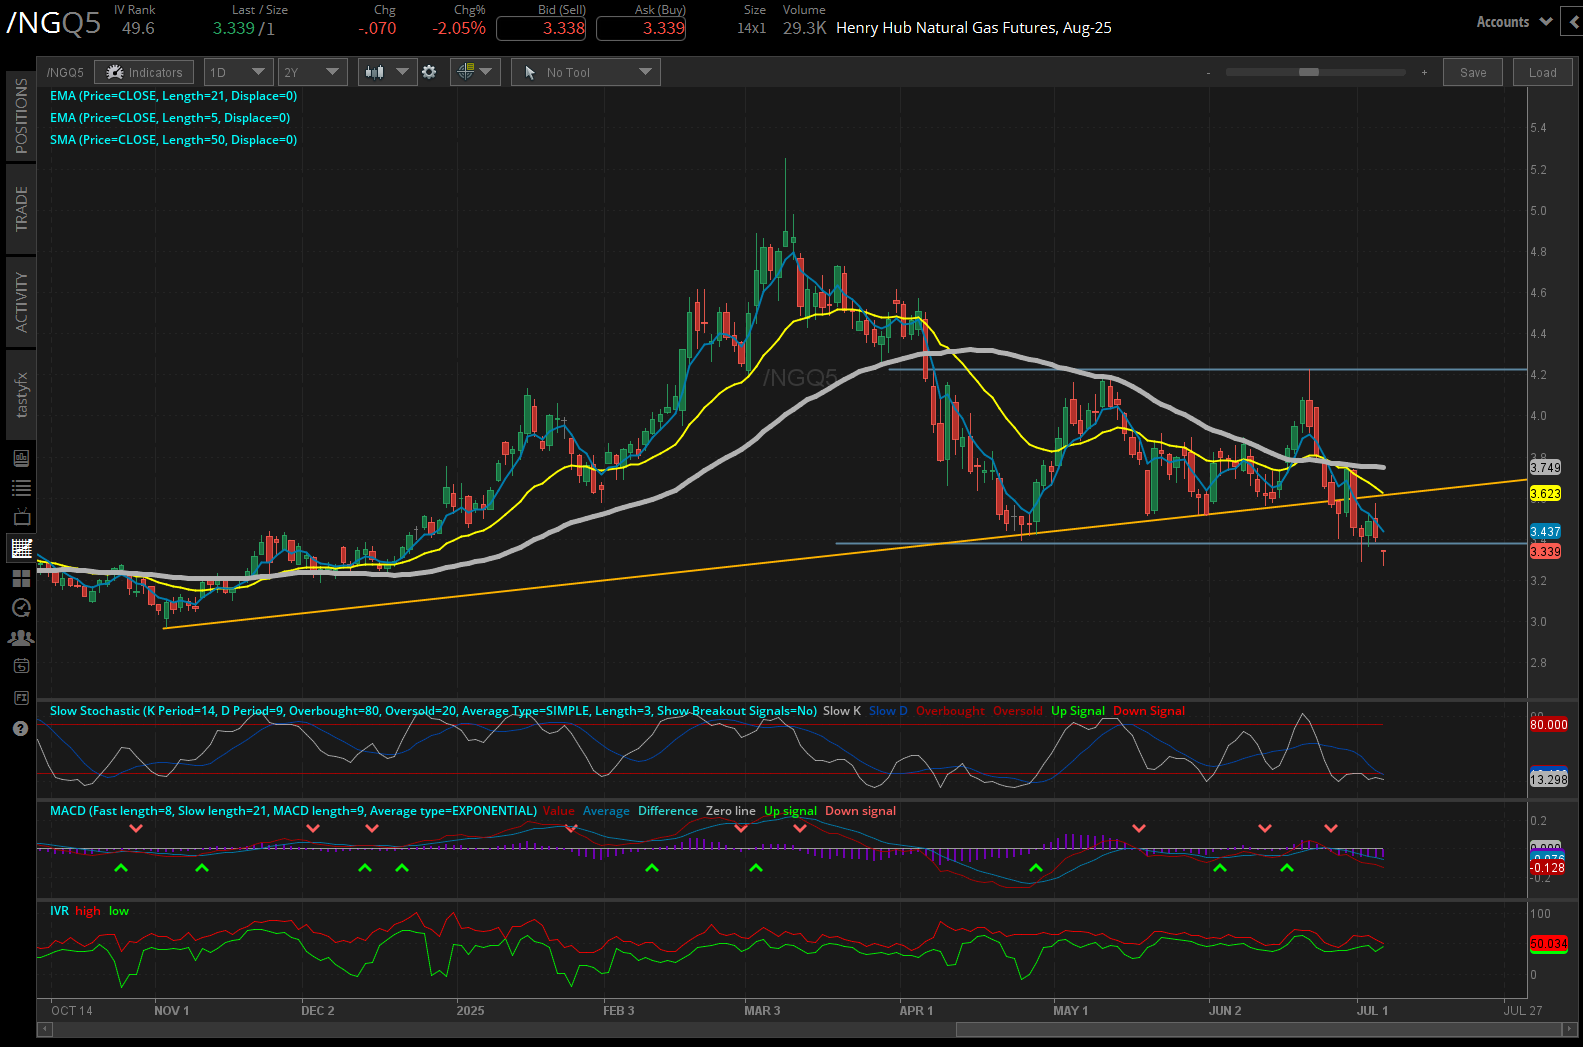Click the MACD Difference legend label

pos(668,811)
